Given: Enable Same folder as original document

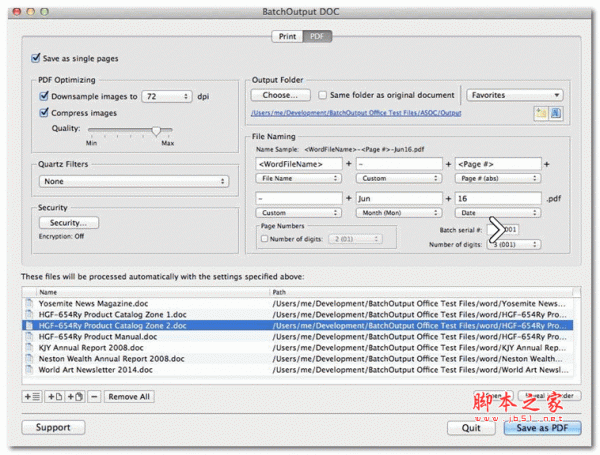Looking at the screenshot, I should 323,95.
